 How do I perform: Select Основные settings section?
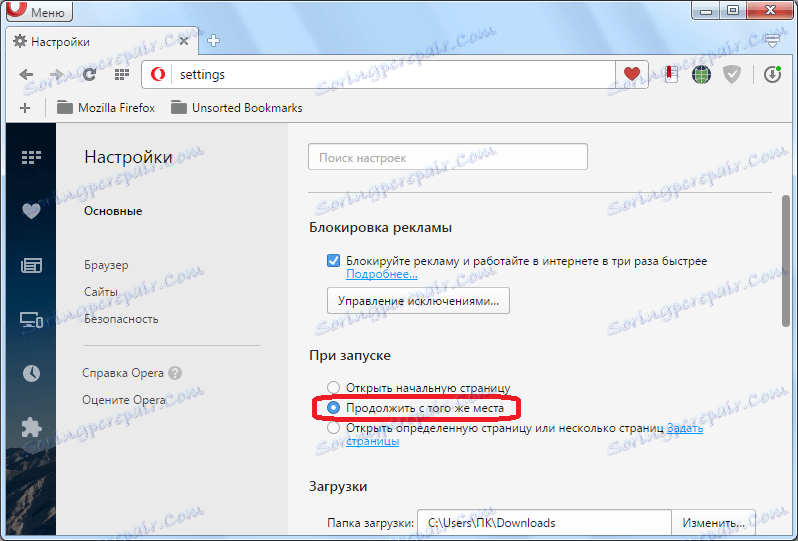point(113,211)
